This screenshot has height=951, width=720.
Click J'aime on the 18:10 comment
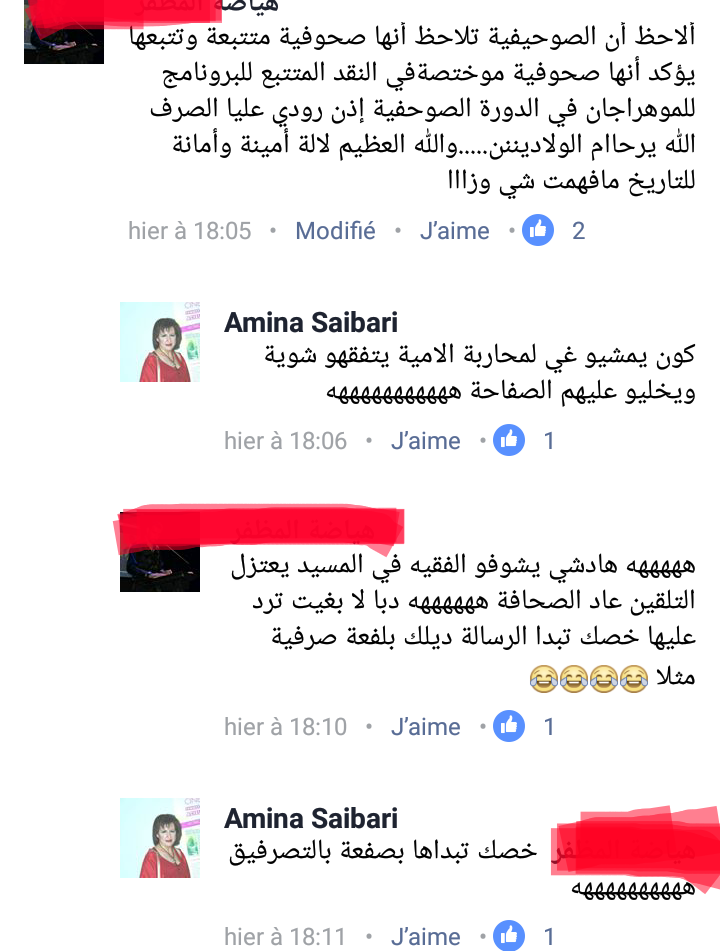point(425,727)
